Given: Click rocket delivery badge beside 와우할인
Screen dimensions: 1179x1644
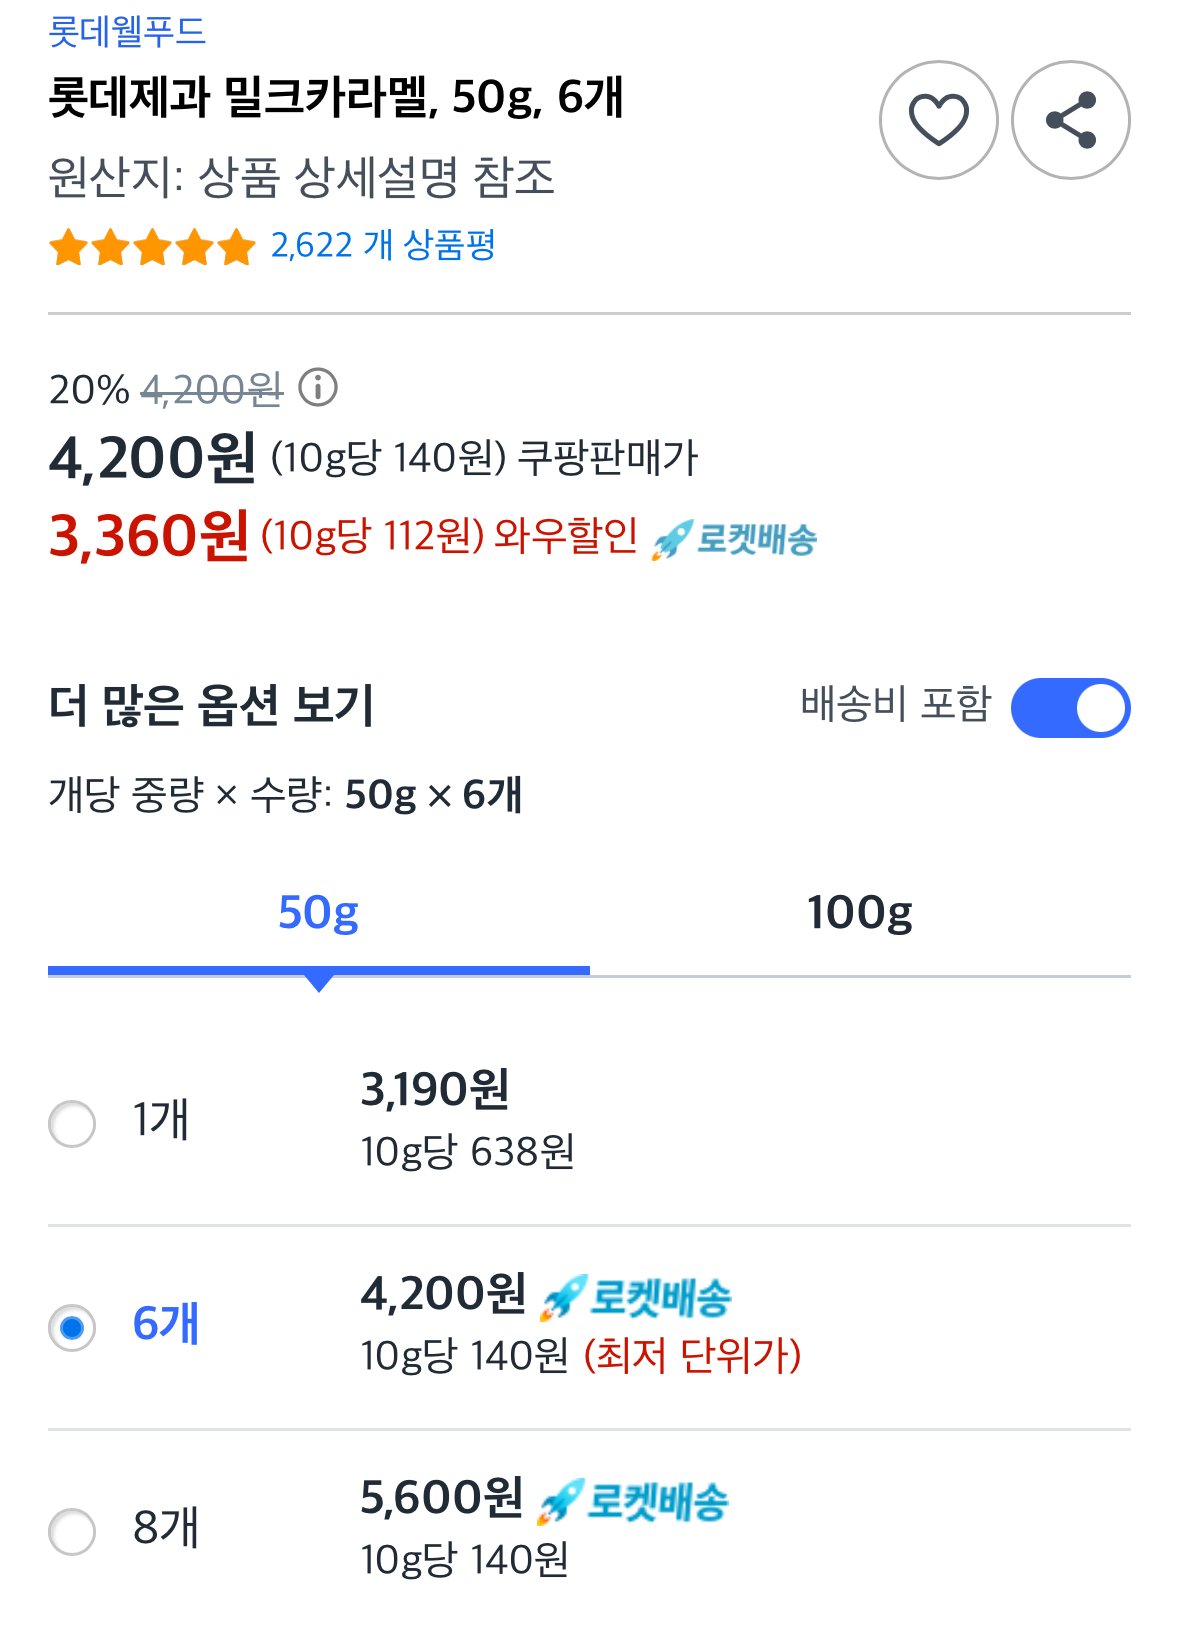Looking at the screenshot, I should [733, 540].
